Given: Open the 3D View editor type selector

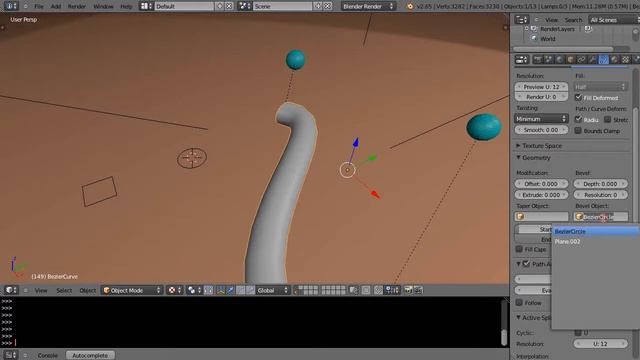Looking at the screenshot, I should [11, 290].
